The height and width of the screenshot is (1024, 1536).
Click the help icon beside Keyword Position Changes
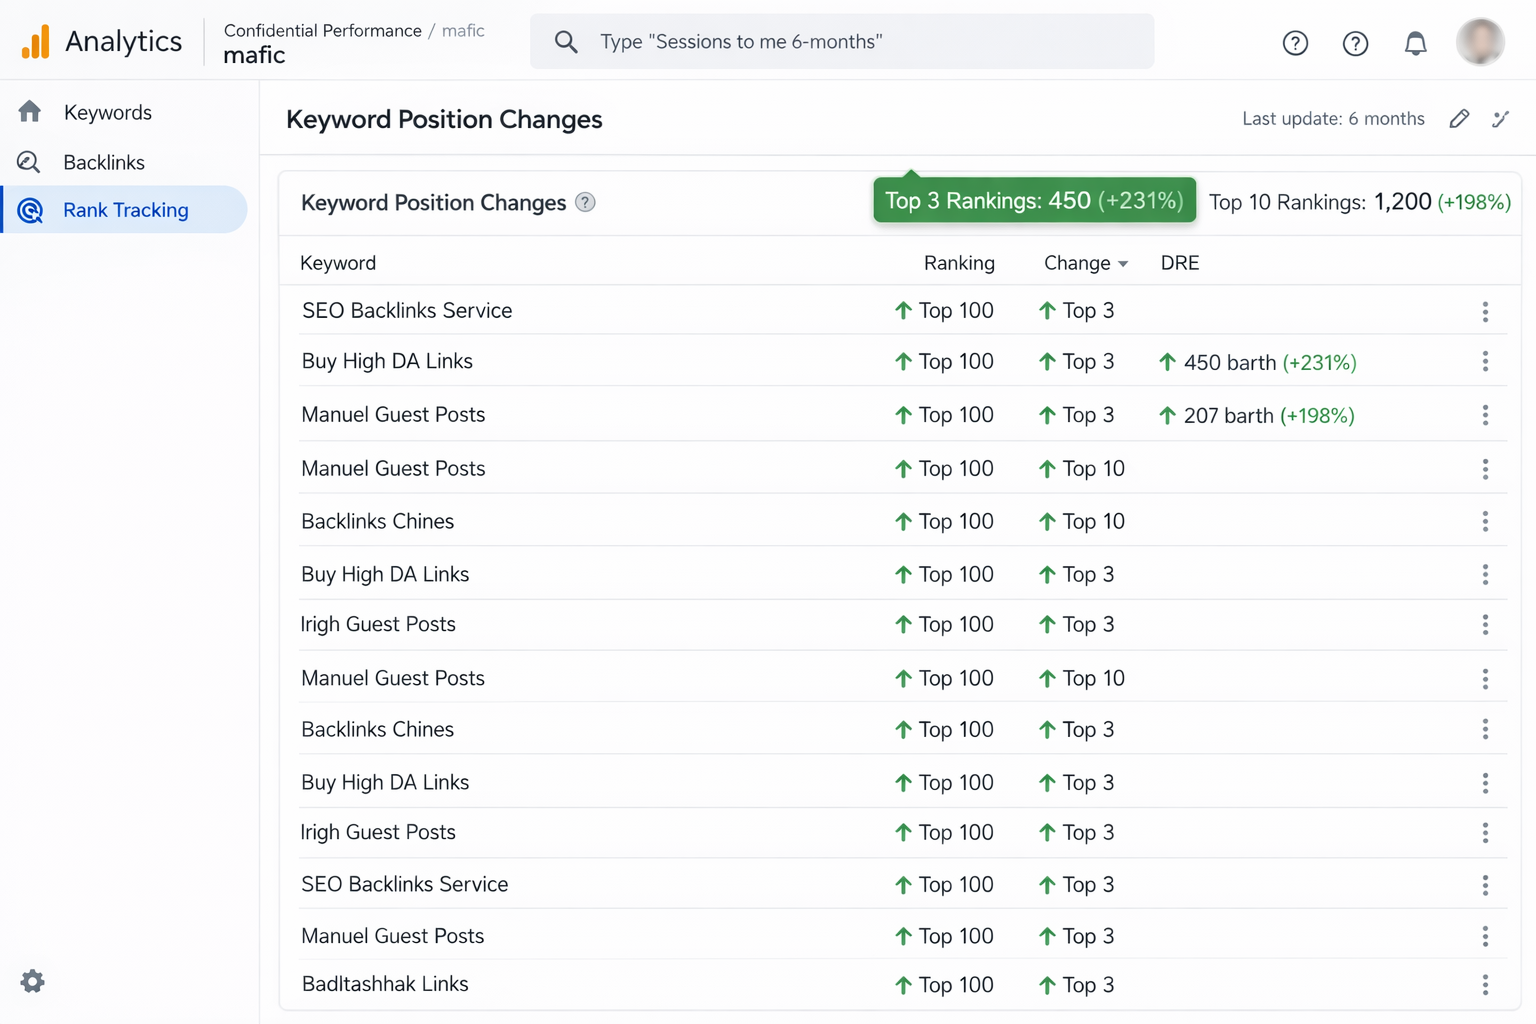point(586,203)
